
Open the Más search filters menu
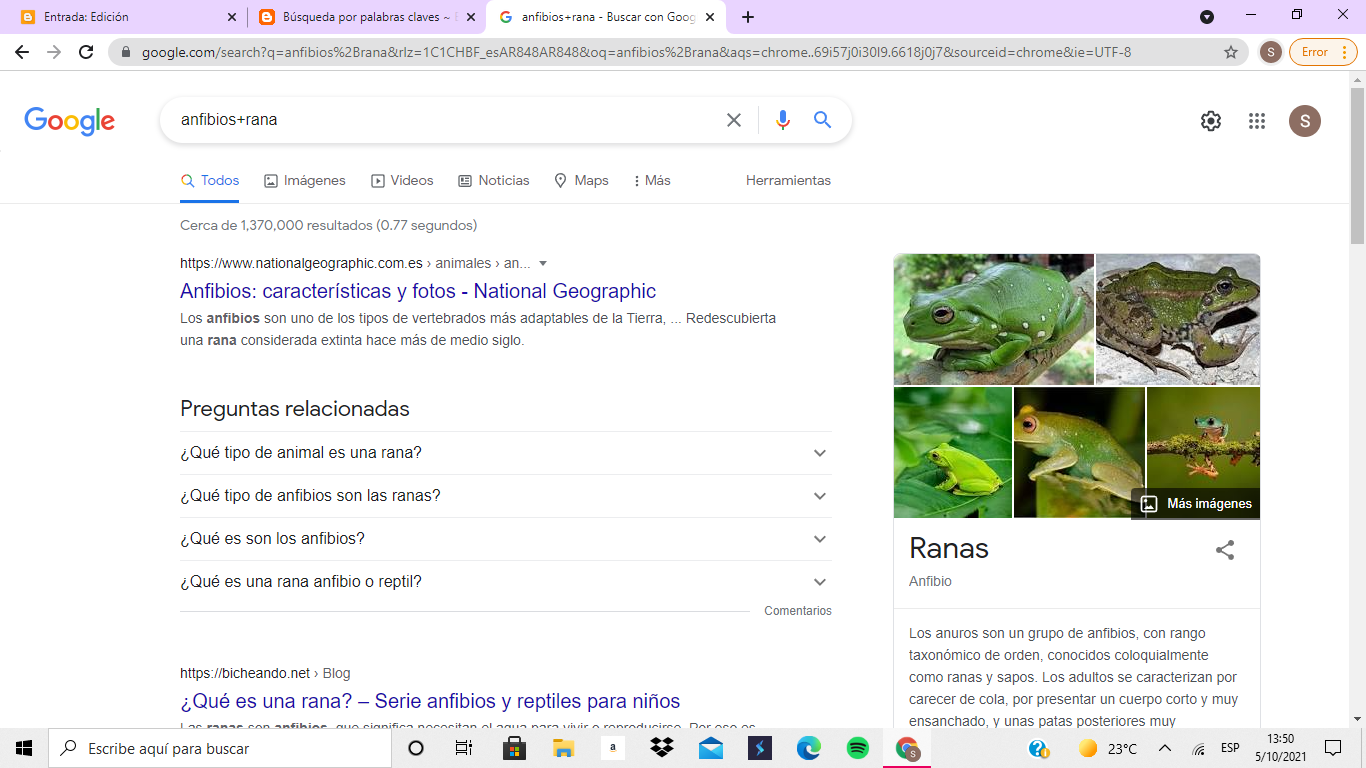(652, 181)
